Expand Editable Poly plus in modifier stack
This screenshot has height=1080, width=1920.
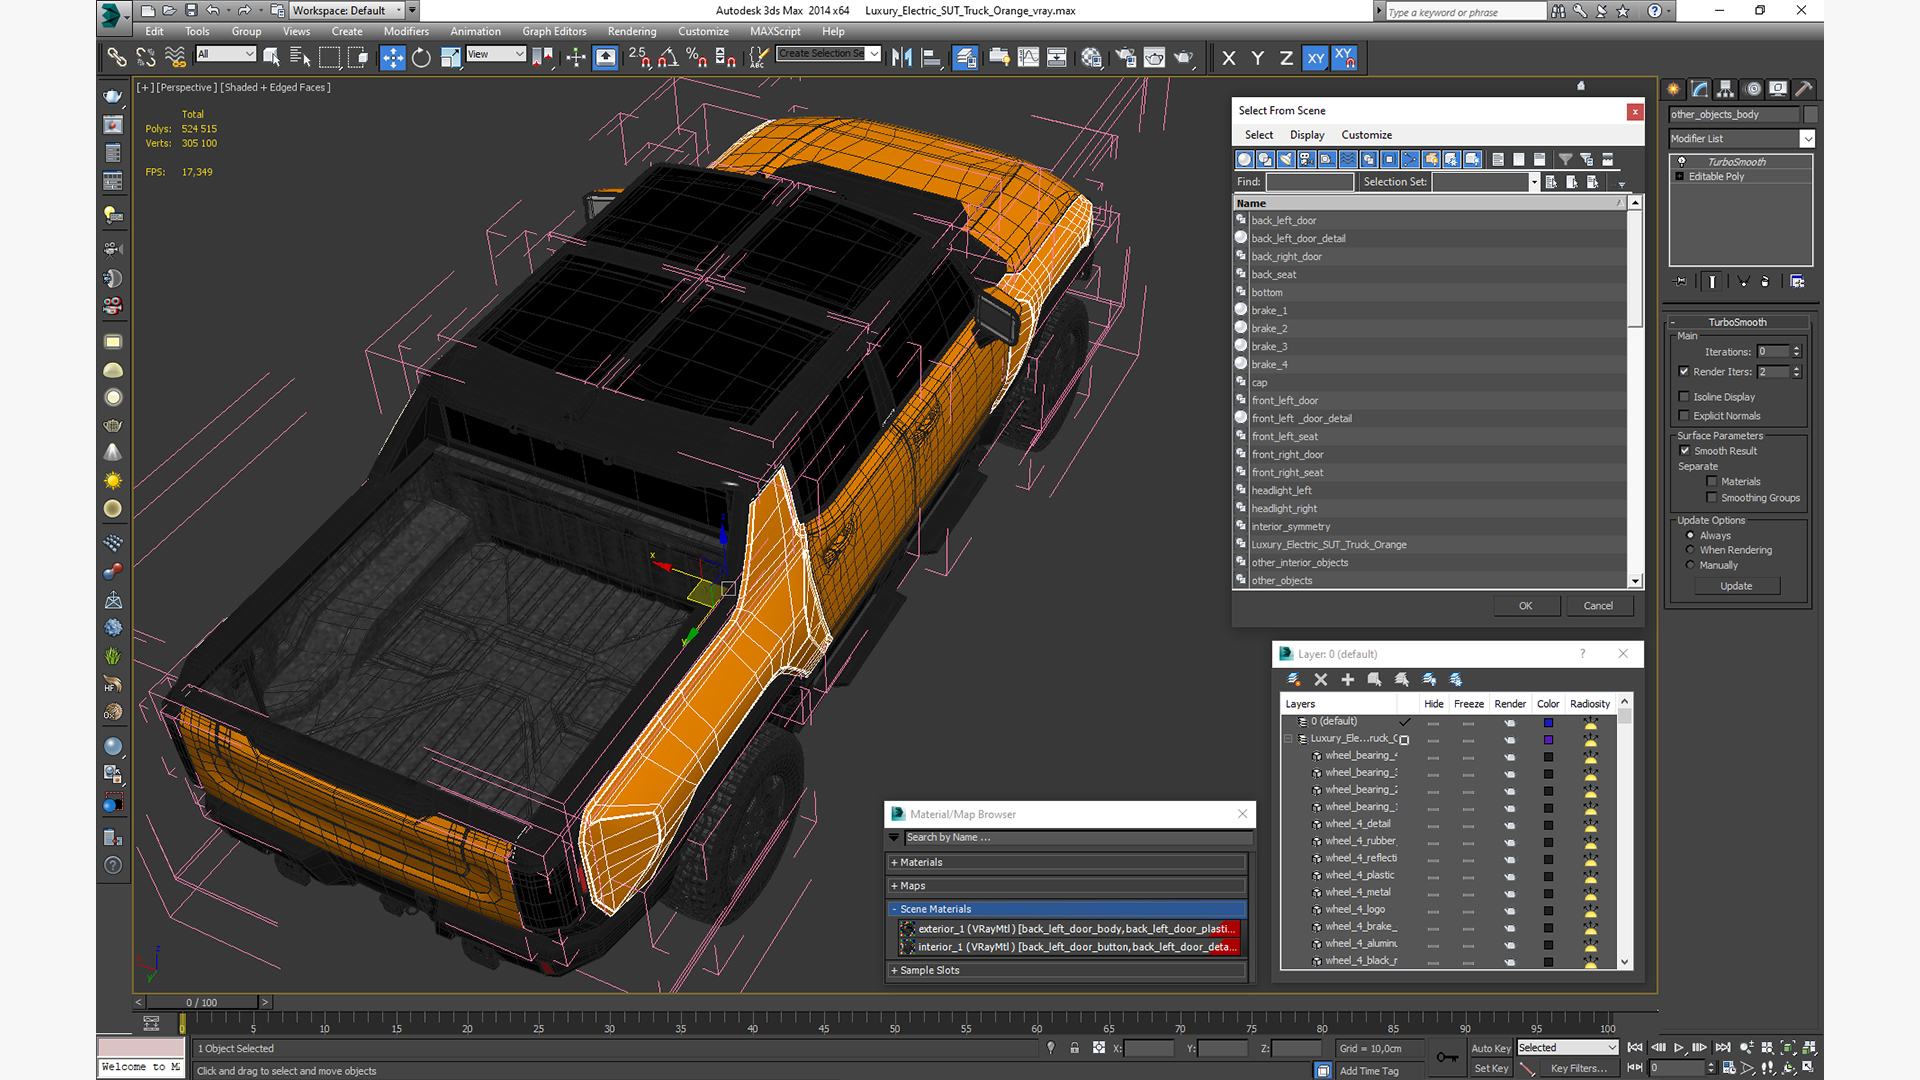click(1680, 177)
